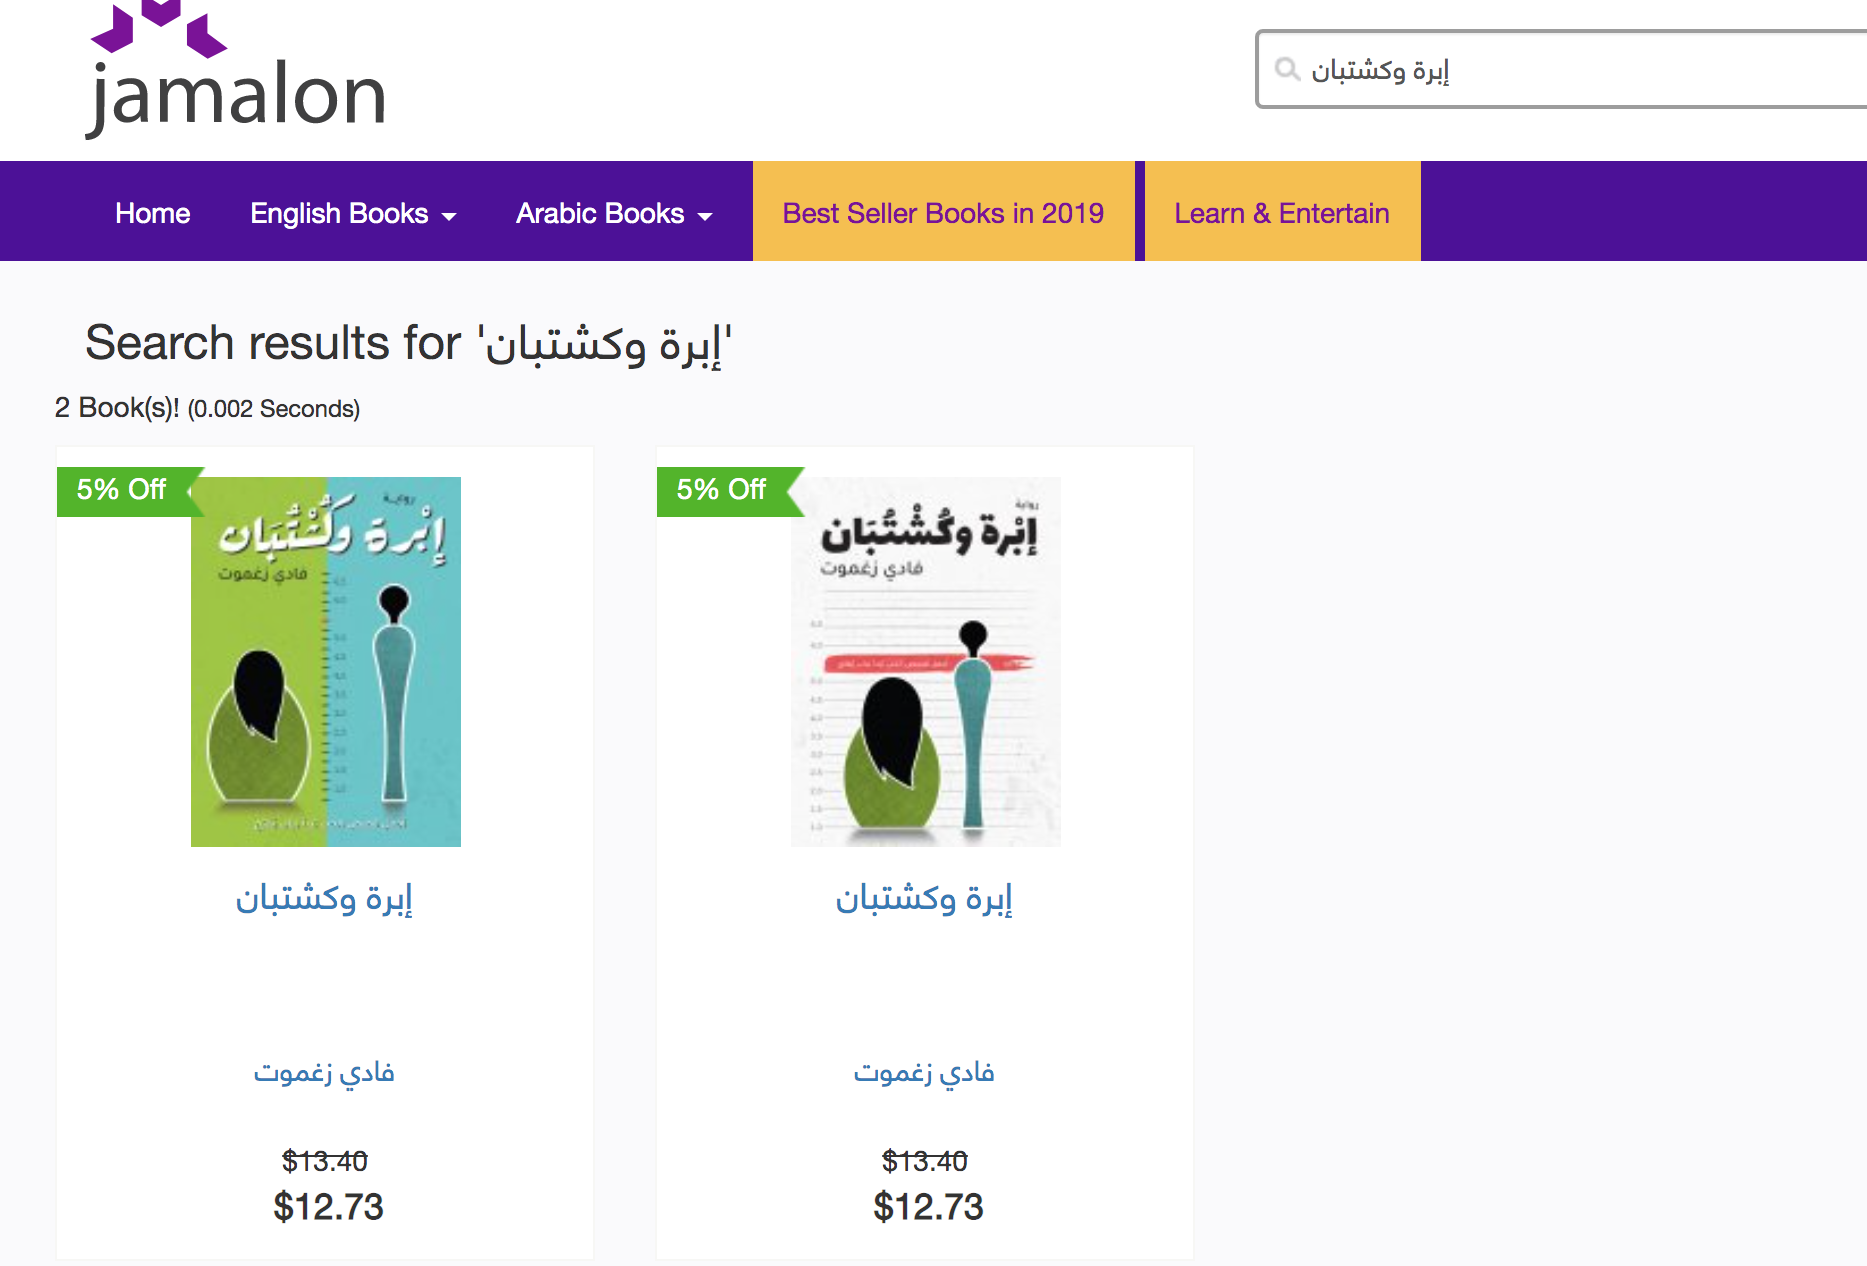Click the first book's title link
1867x1266 pixels.
tap(324, 898)
